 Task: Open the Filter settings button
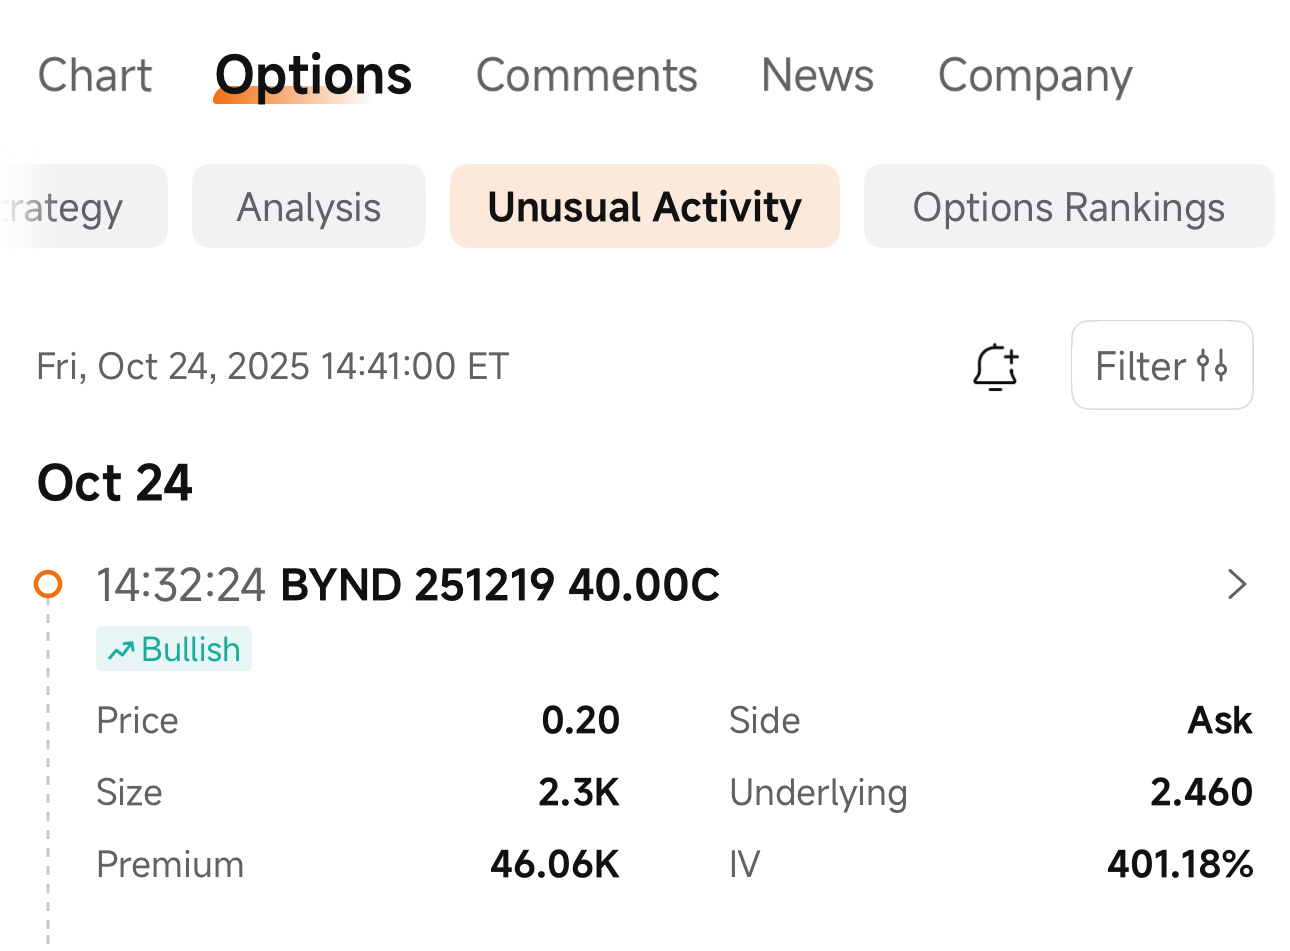coord(1162,365)
